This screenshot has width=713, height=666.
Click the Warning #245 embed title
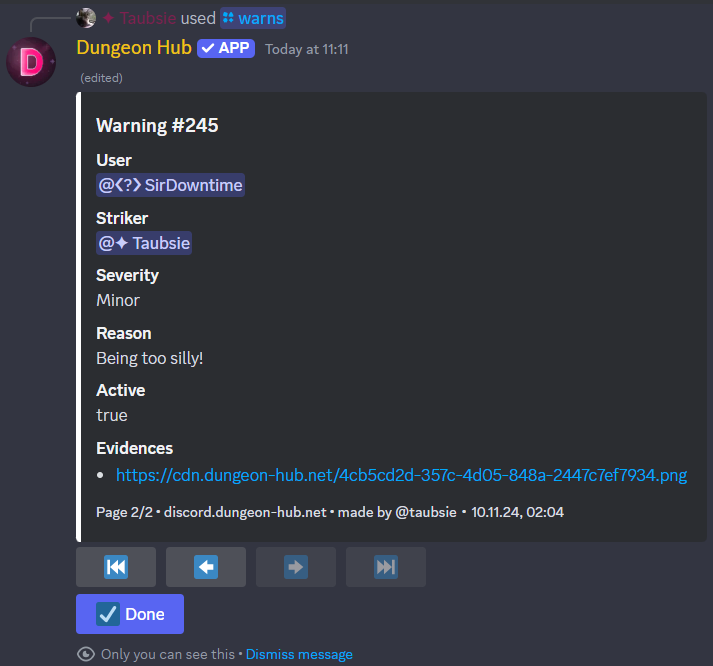157,125
